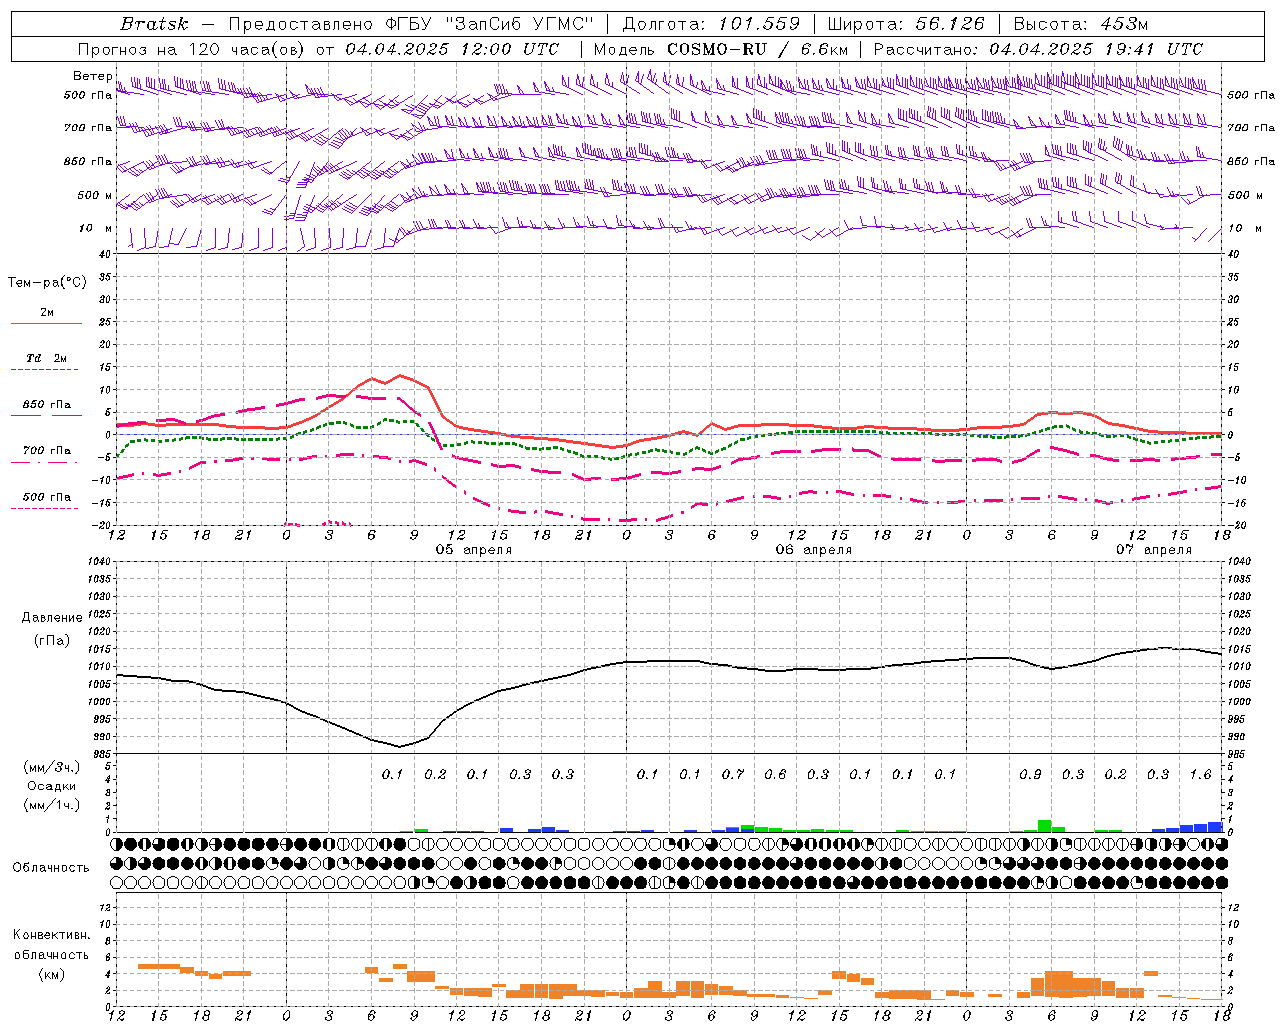1280x1024 pixels.
Task: Click the temperature axis title "Тем-ра(°C)"
Action: 47,283
